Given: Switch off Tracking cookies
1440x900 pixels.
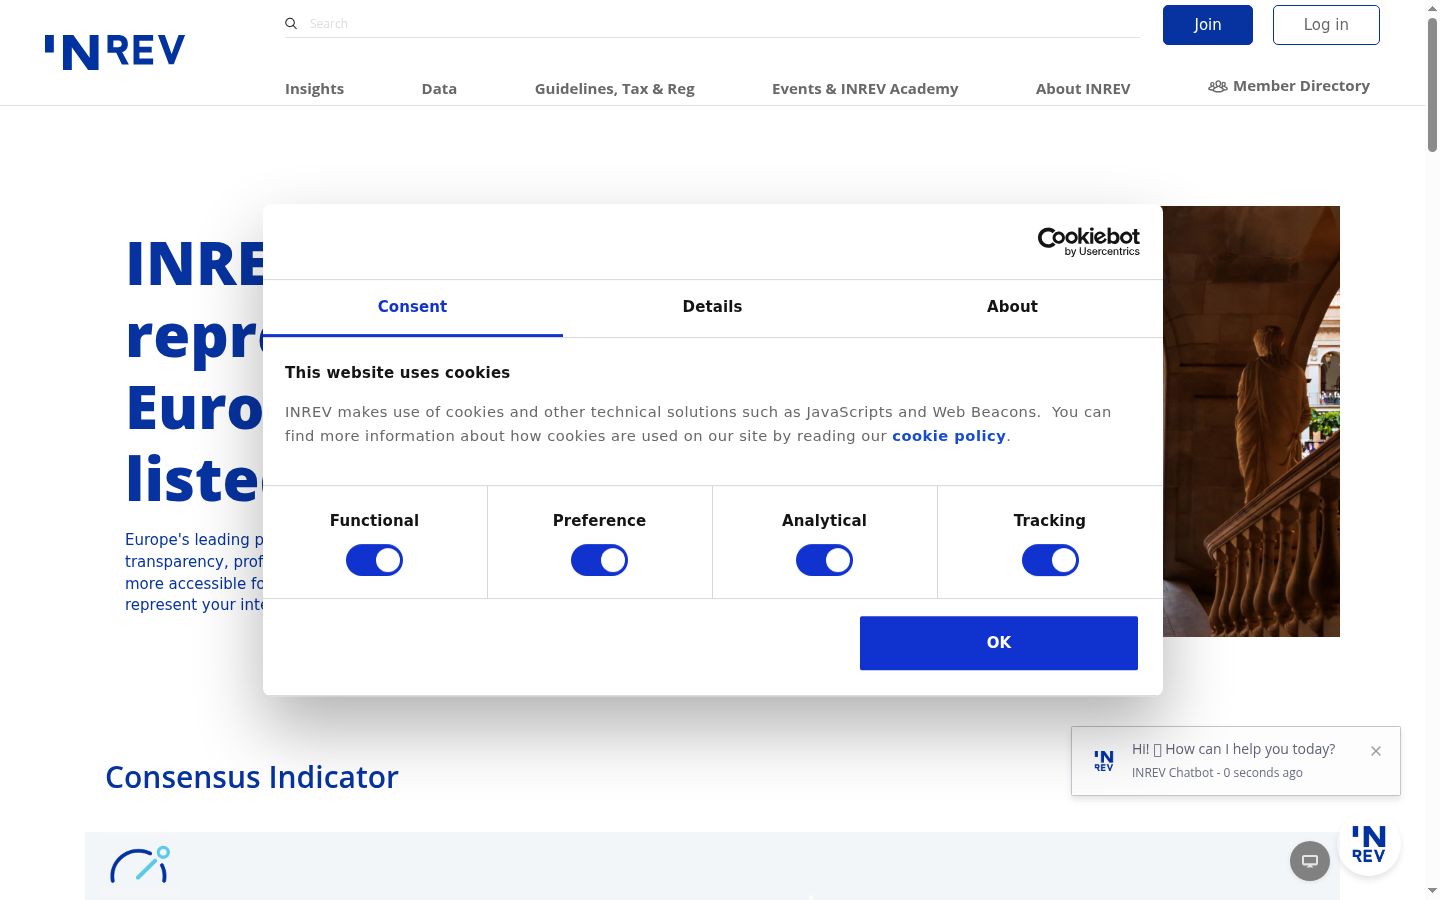Looking at the screenshot, I should [x=1050, y=560].
